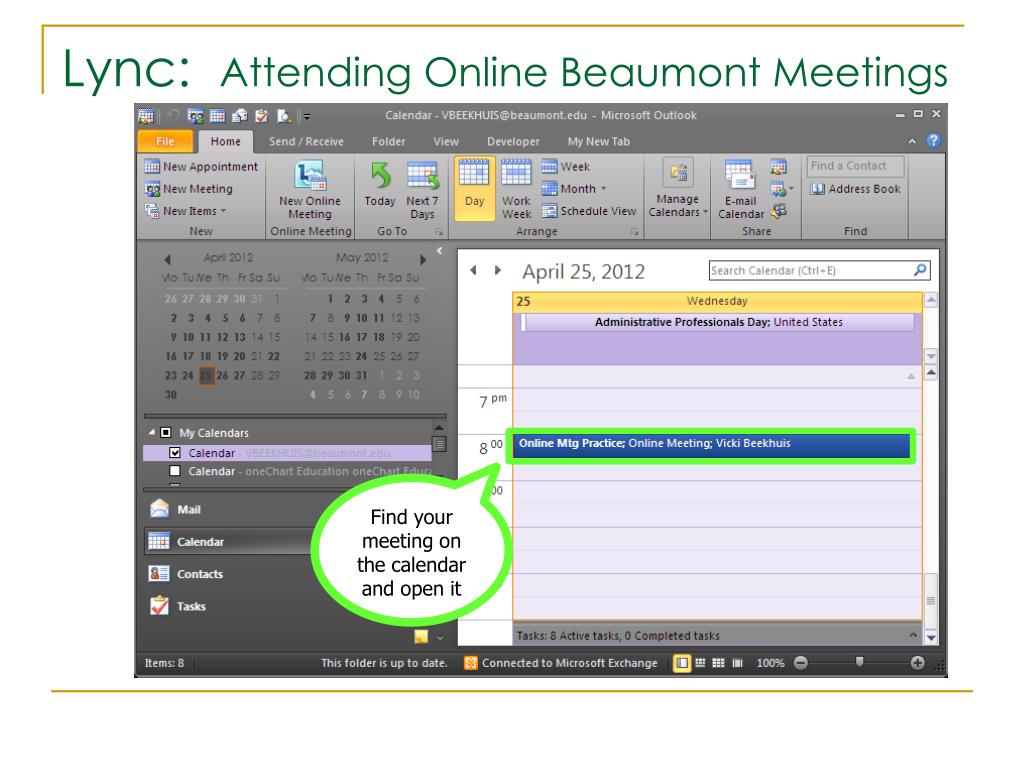Viewport: 1024px width, 768px height.
Task: Select Reading view button in status bar
Action: click(x=737, y=663)
